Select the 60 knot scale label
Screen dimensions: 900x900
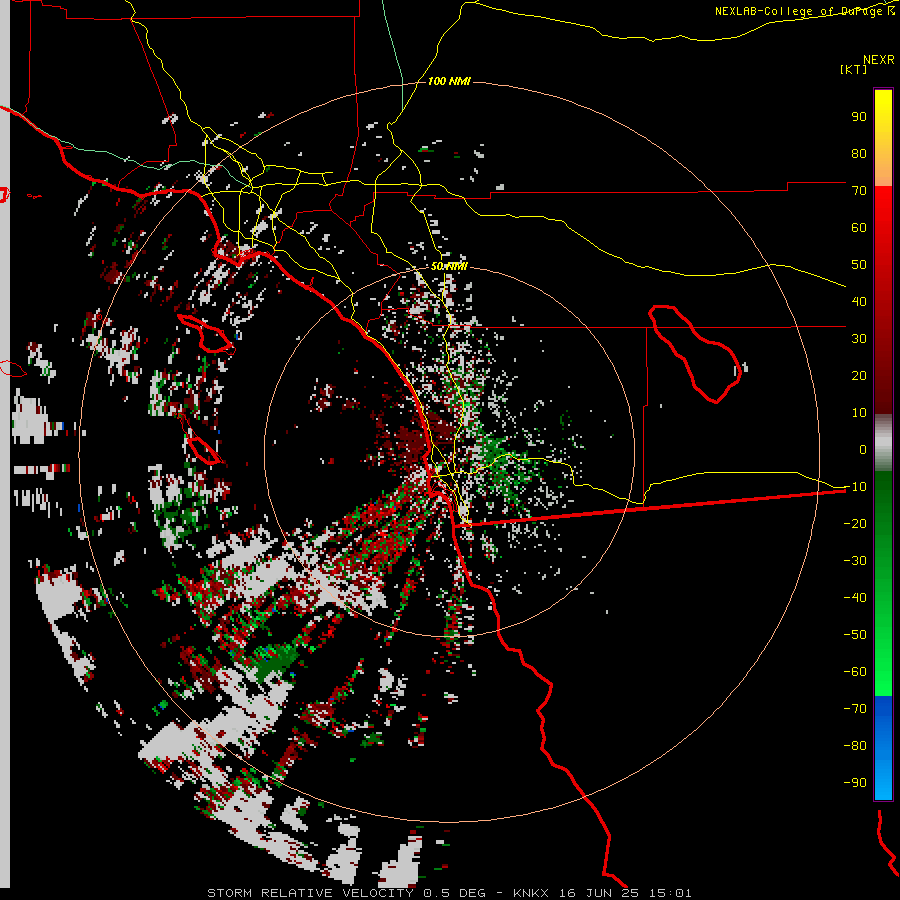tap(859, 227)
